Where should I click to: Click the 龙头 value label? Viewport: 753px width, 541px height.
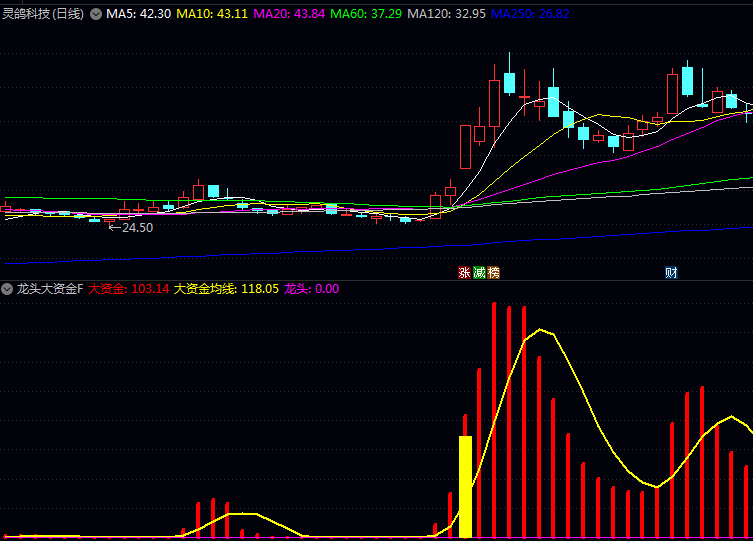click(311, 289)
